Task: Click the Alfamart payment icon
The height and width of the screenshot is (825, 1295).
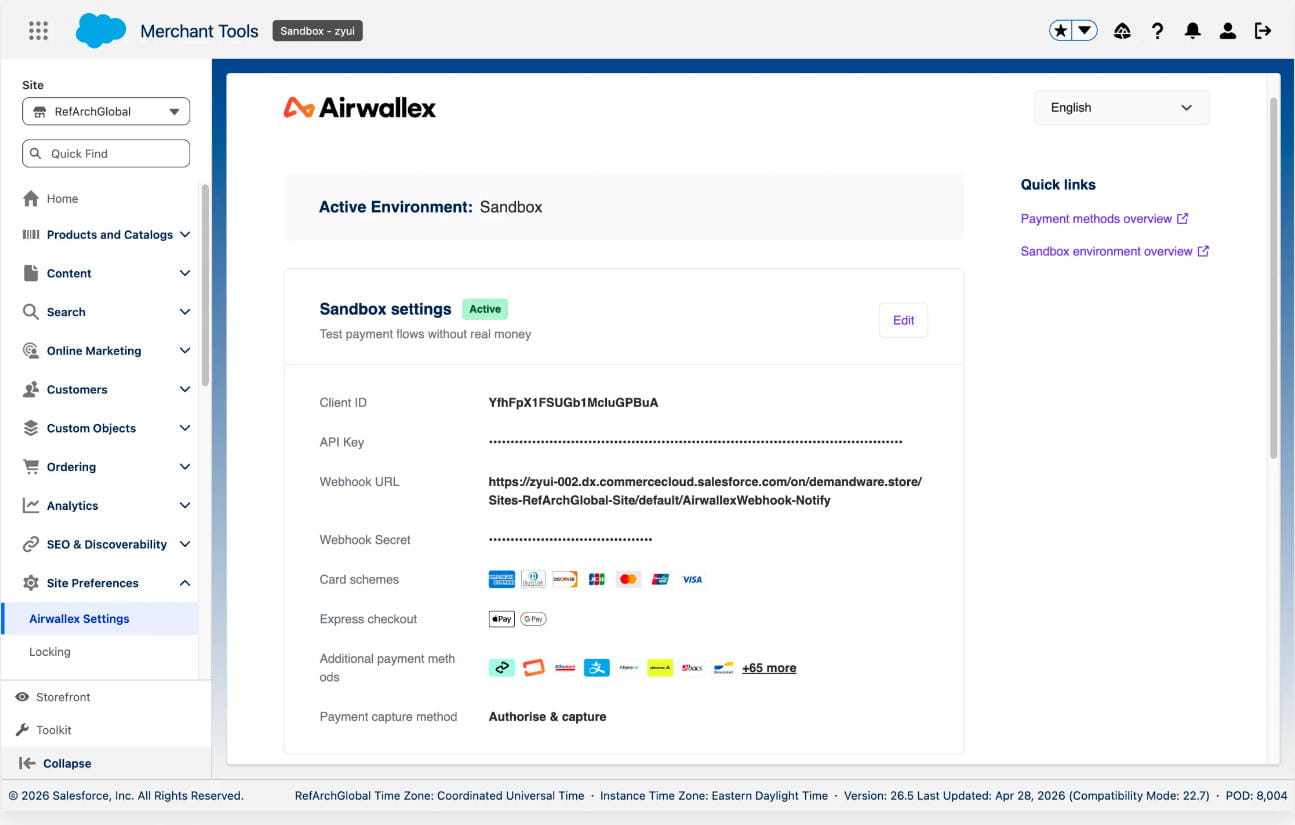Action: (x=565, y=668)
